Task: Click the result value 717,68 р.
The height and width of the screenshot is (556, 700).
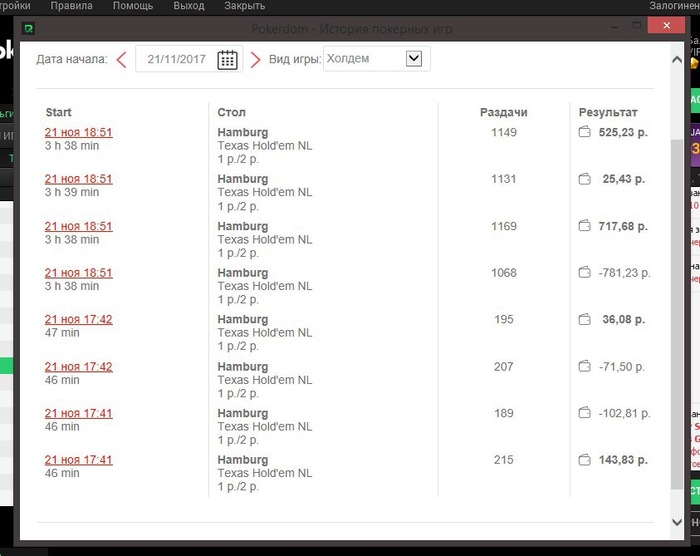Action: coord(623,226)
